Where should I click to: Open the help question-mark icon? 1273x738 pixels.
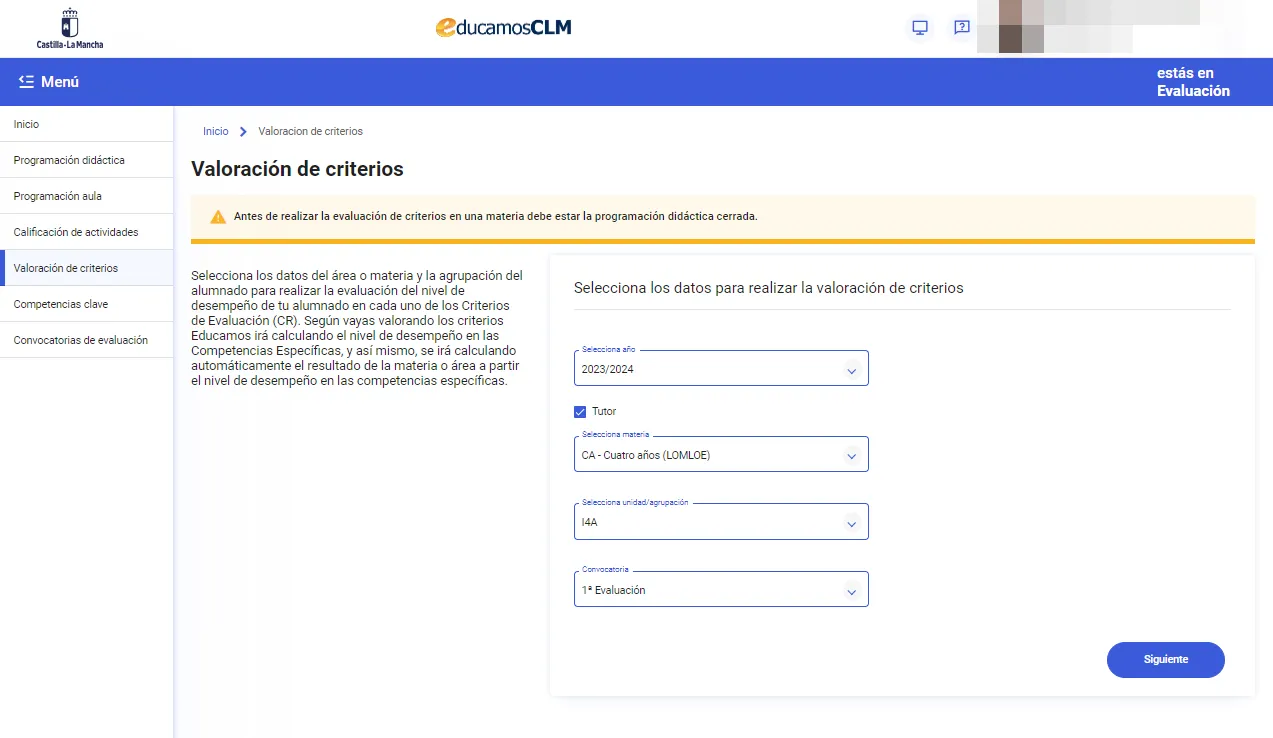coord(960,27)
